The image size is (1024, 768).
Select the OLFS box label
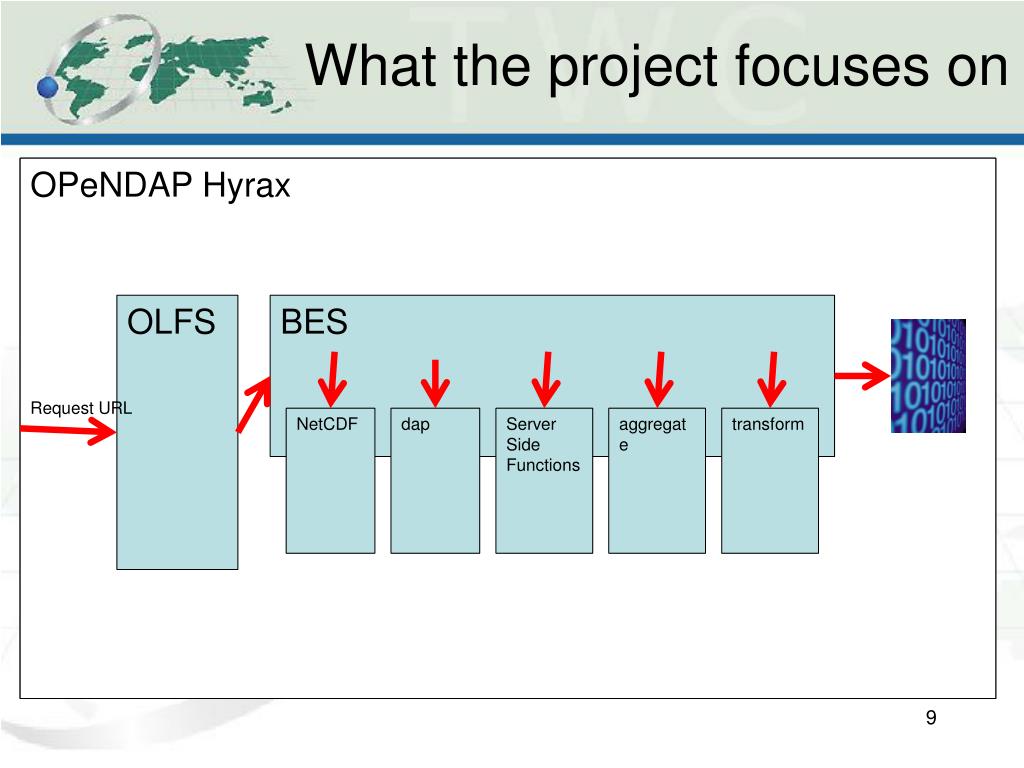coord(171,322)
